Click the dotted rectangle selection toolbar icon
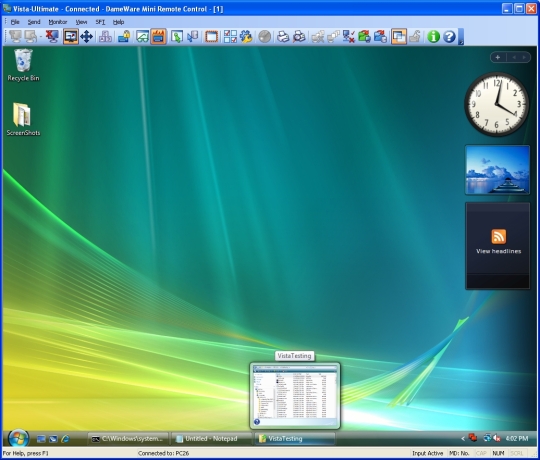Image resolution: width=540 pixels, height=460 pixels. click(x=211, y=36)
